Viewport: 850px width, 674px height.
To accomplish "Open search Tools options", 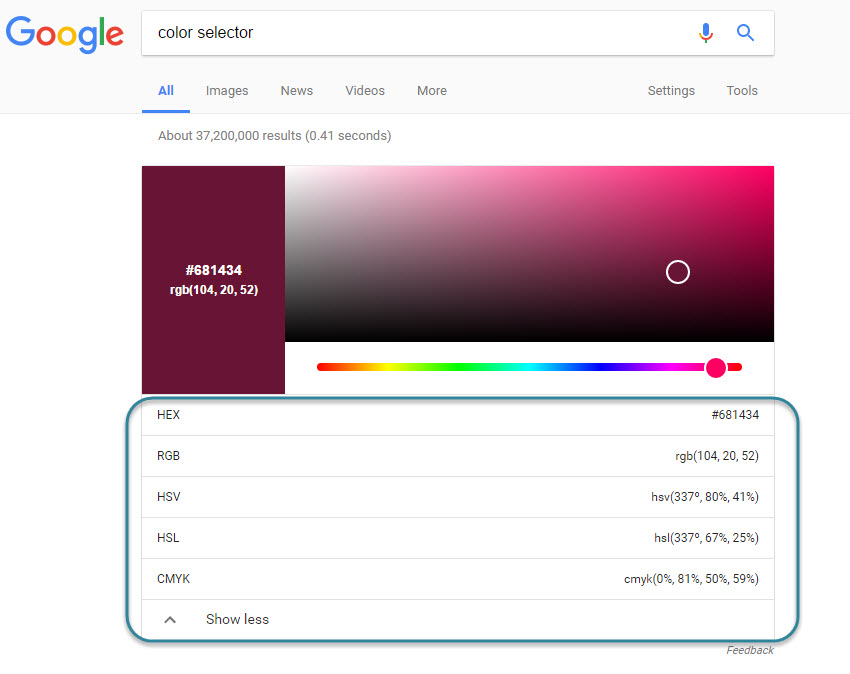I will [x=742, y=91].
